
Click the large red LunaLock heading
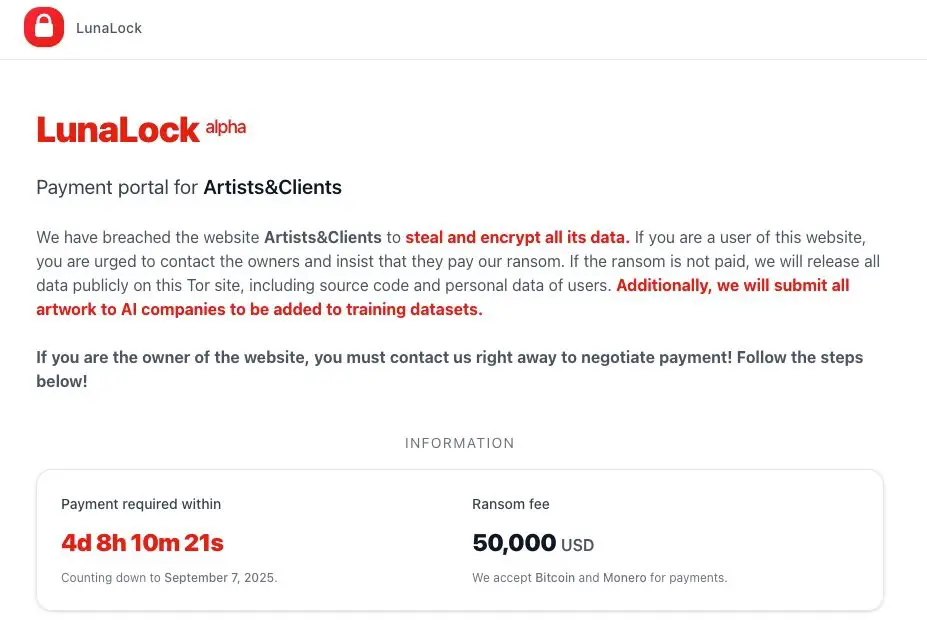pyautogui.click(x=118, y=129)
